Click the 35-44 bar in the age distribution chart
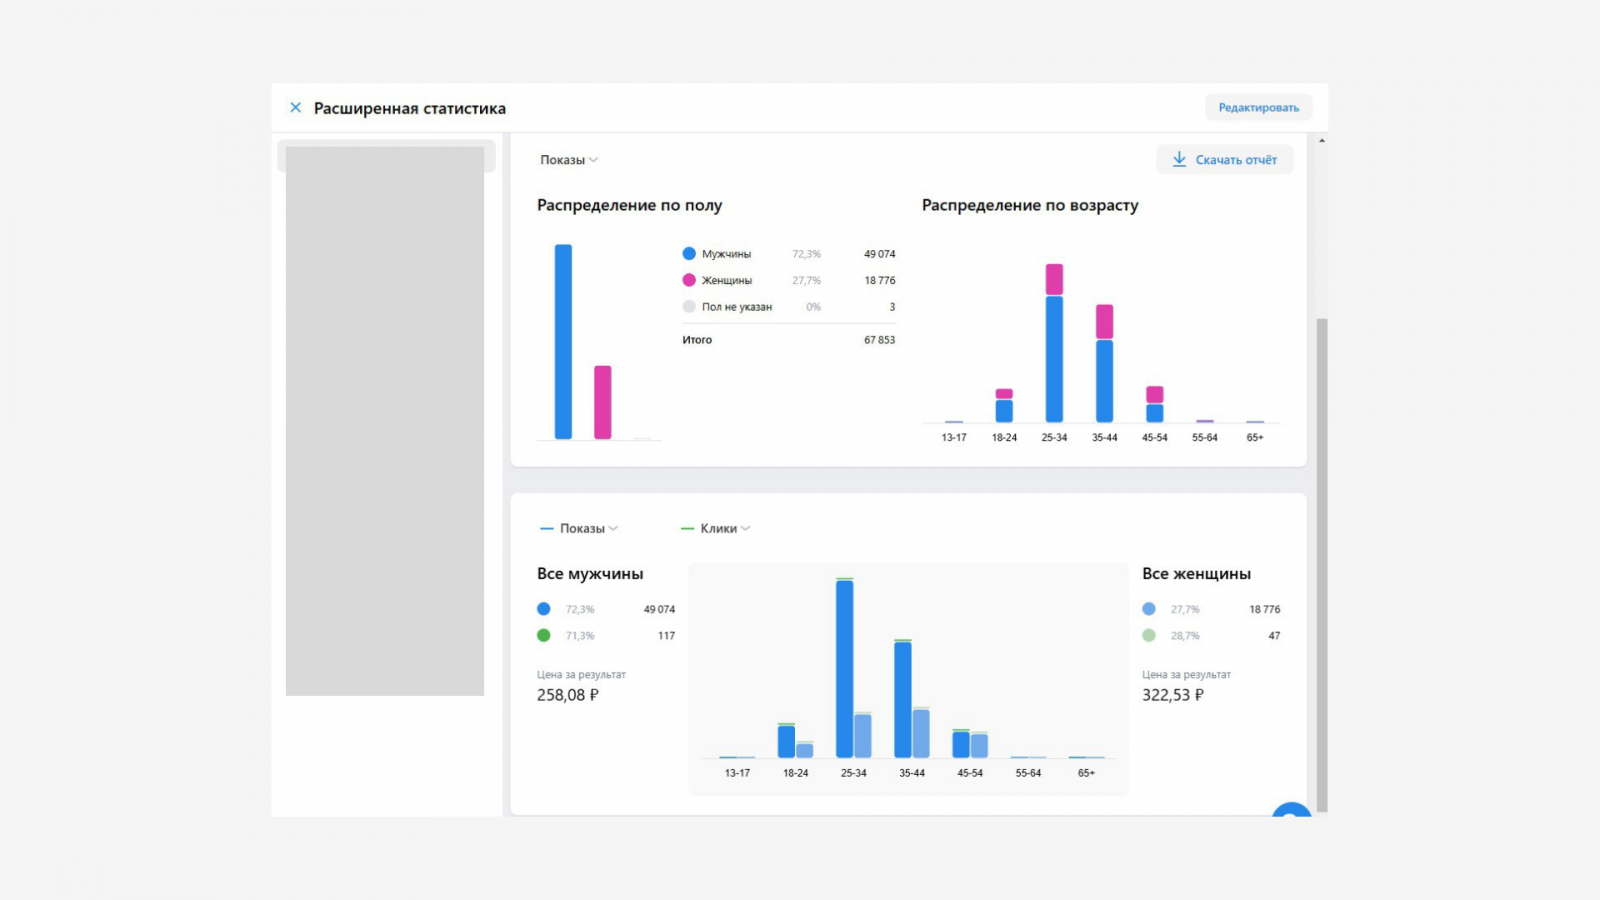This screenshot has height=900, width=1600. pos(1104,363)
